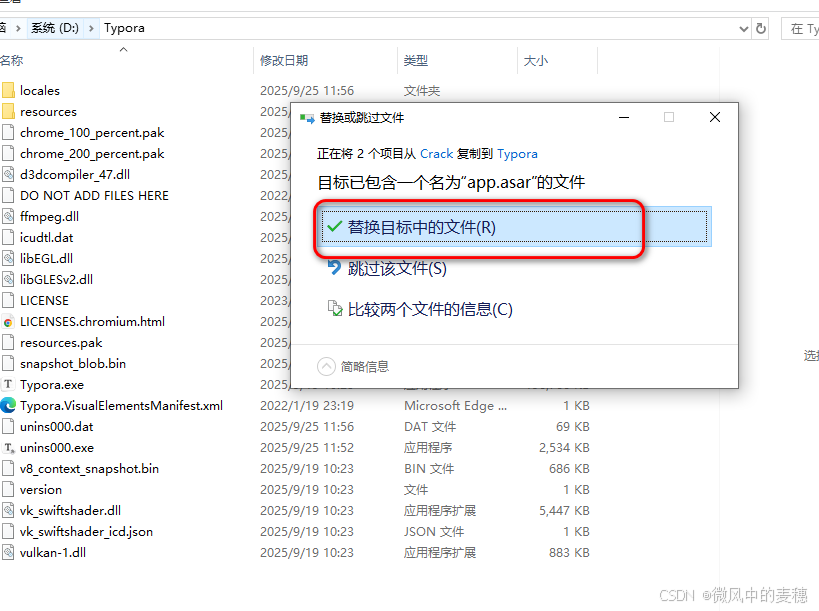Select the Typora breadcrumb segment
Viewport: 819px width, 611px height.
(124, 28)
